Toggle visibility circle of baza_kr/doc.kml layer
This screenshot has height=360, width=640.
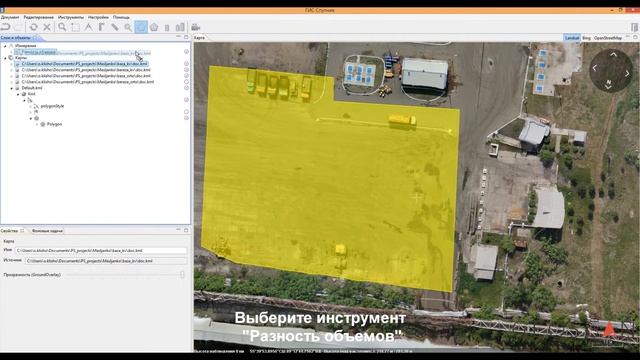(x=186, y=64)
